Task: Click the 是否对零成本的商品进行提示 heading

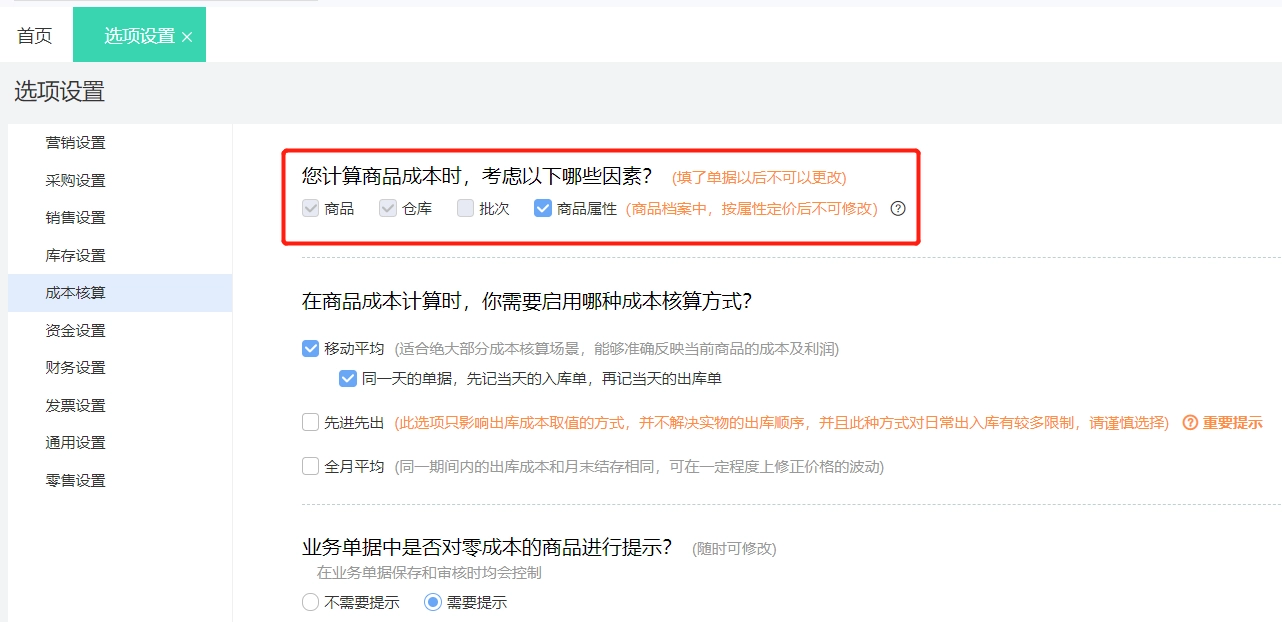Action: (x=487, y=547)
